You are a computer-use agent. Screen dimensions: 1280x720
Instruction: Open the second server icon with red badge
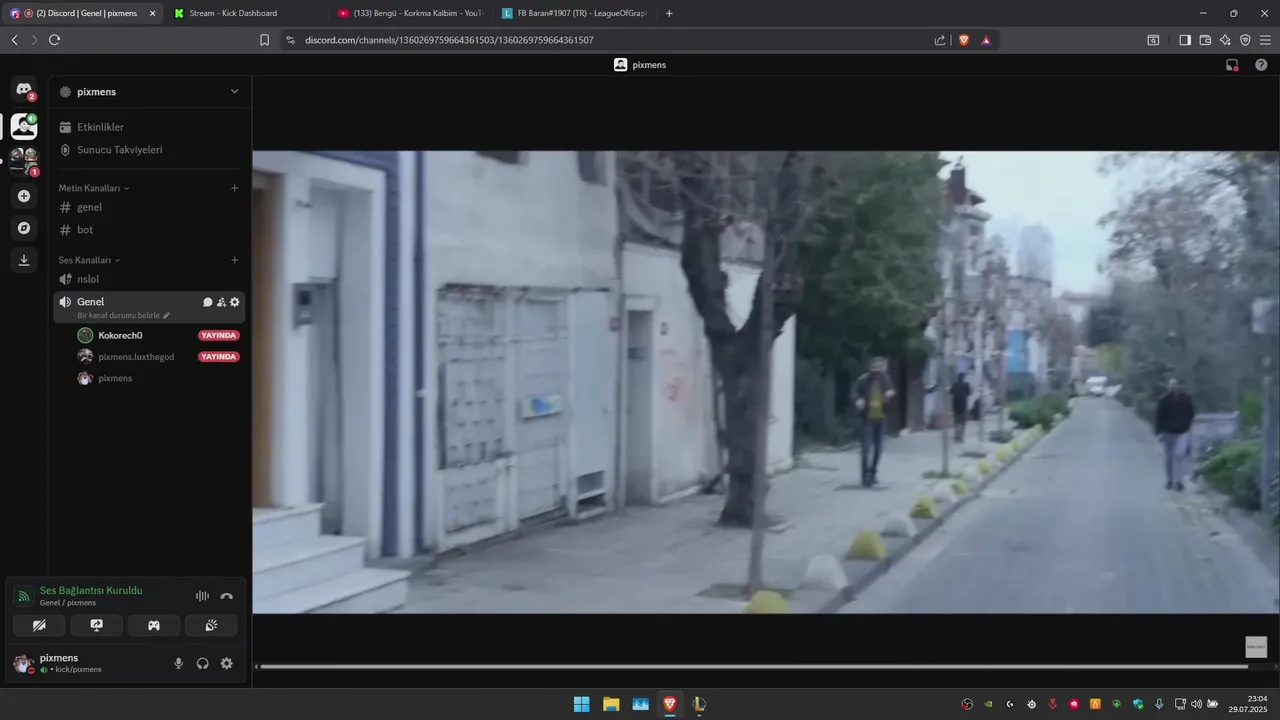pos(24,160)
